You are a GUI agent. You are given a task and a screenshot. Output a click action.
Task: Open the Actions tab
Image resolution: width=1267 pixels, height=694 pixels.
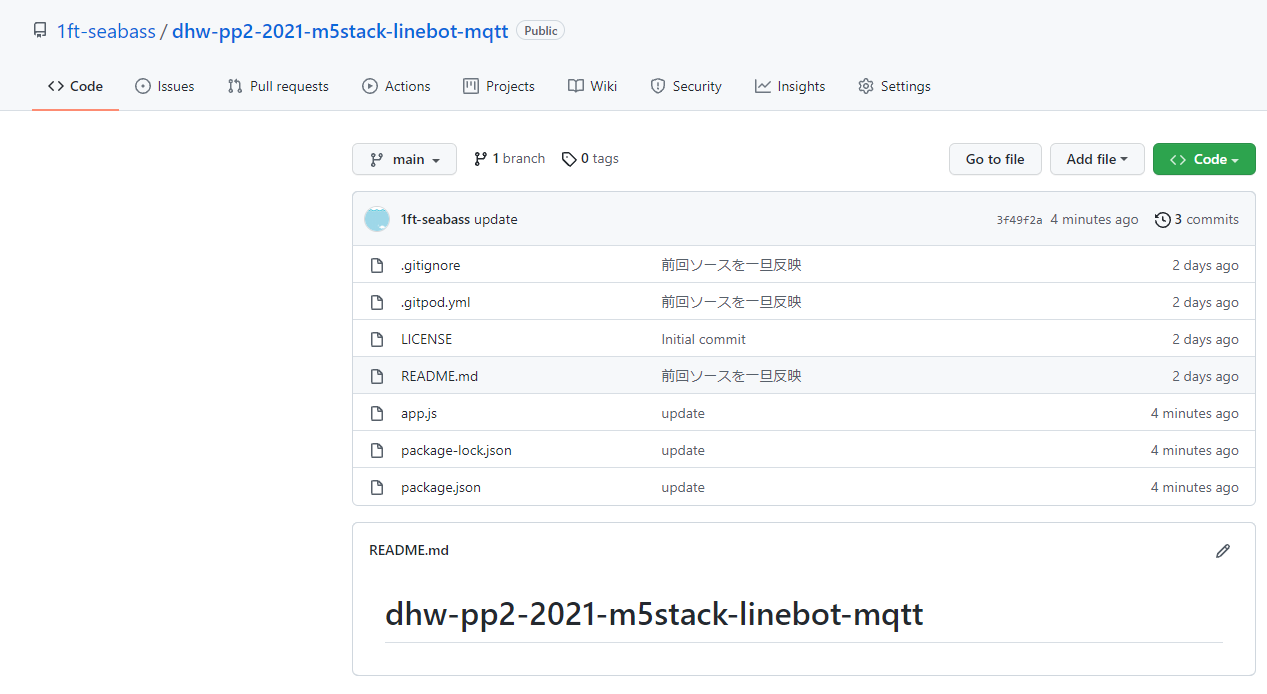pos(396,86)
